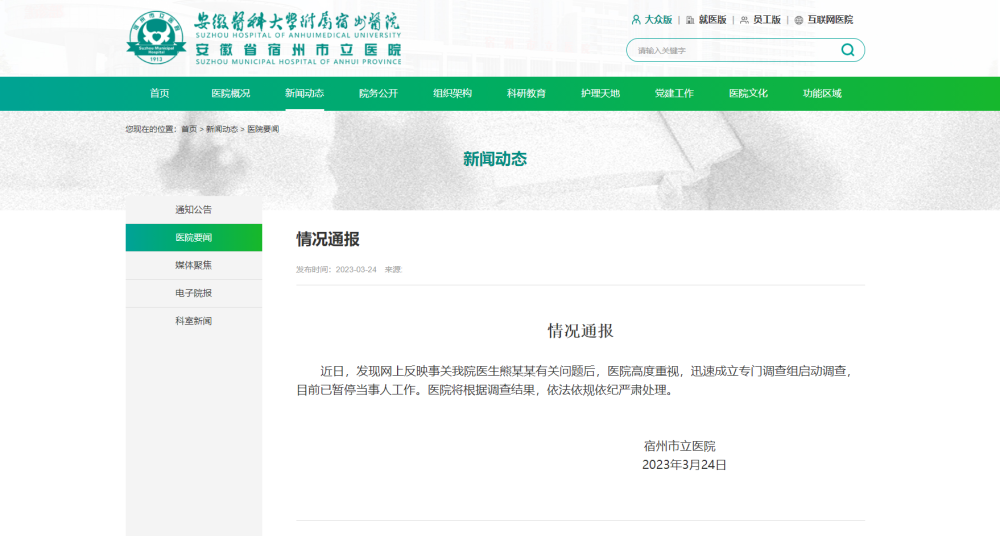Click 新闻动态 in the breadcrumb path

(221, 129)
